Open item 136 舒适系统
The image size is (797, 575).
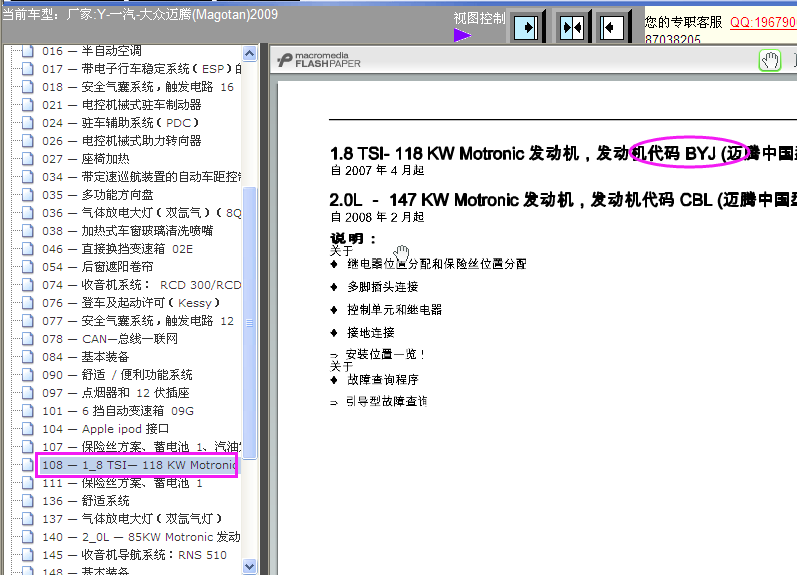(x=85, y=501)
